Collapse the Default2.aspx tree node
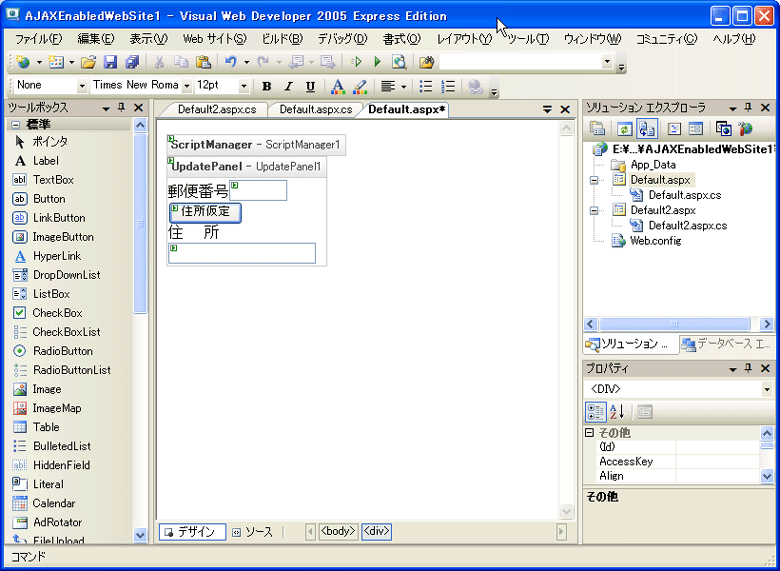The image size is (780, 571). 594,211
